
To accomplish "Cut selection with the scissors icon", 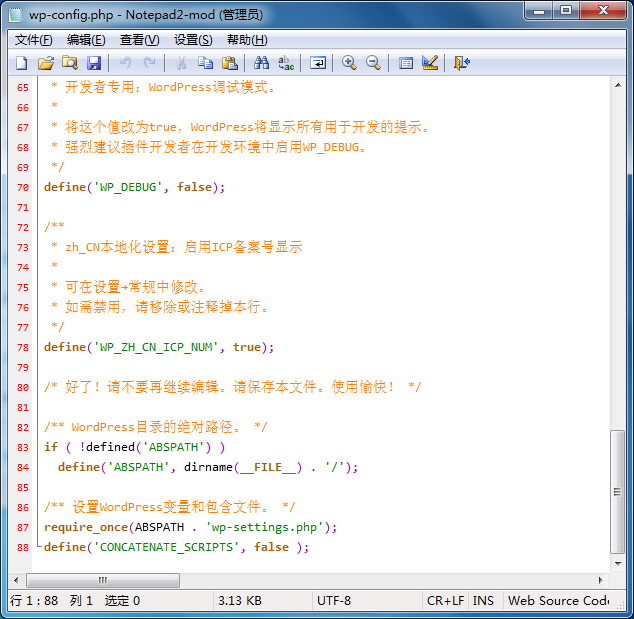I will coord(182,63).
